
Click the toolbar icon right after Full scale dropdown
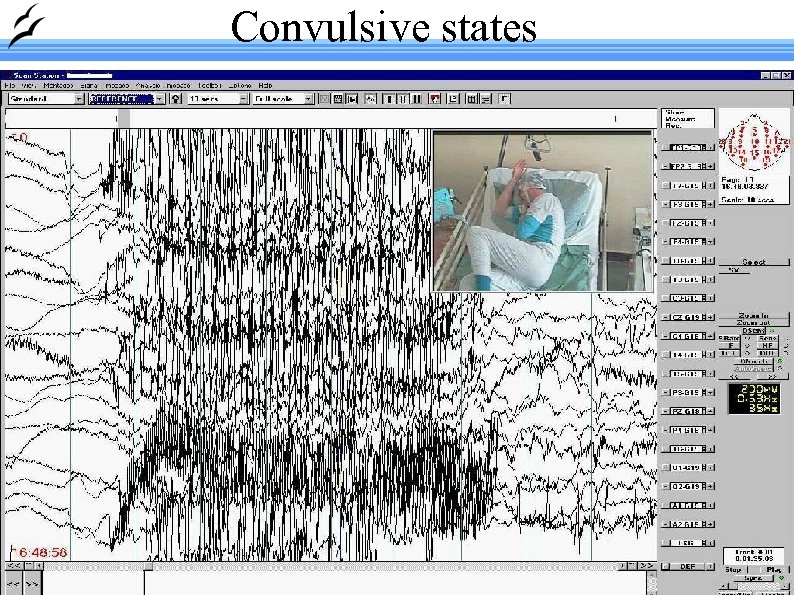point(324,99)
